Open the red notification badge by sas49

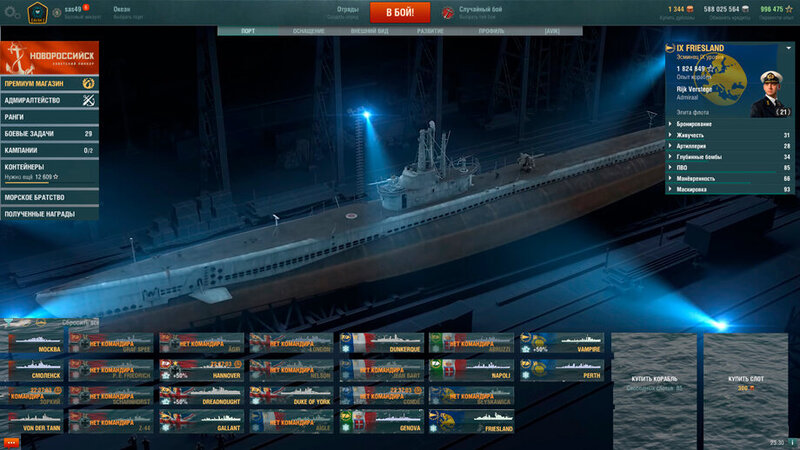pyautogui.click(x=86, y=8)
